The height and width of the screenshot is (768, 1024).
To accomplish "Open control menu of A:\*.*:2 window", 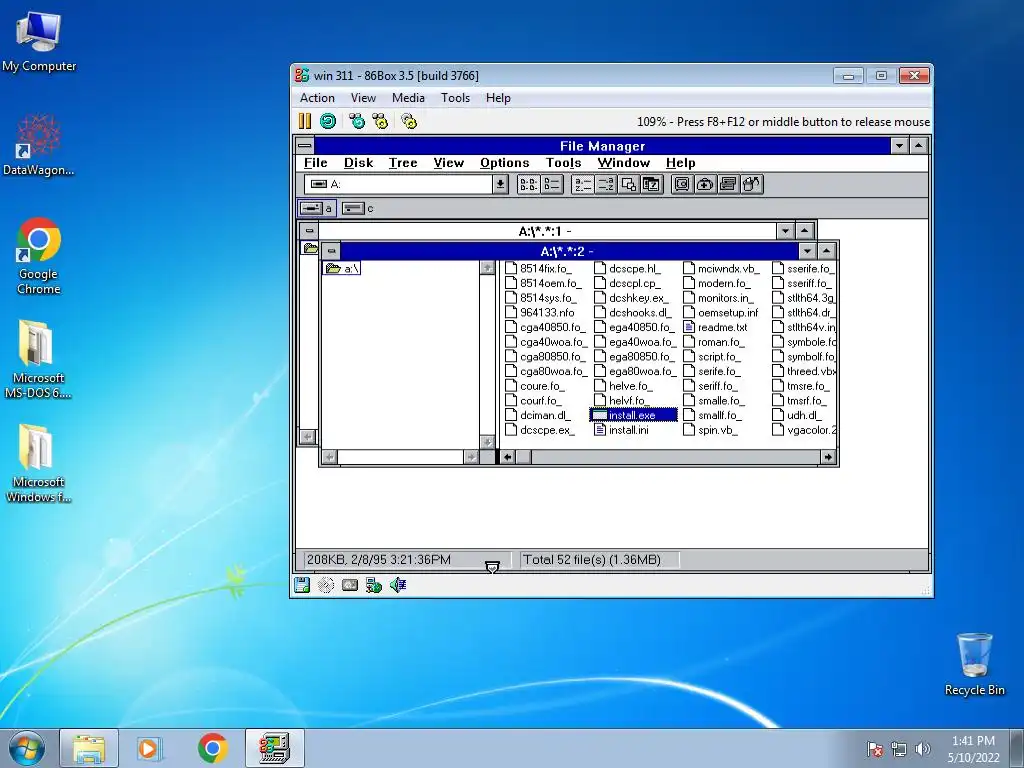I will tap(332, 251).
